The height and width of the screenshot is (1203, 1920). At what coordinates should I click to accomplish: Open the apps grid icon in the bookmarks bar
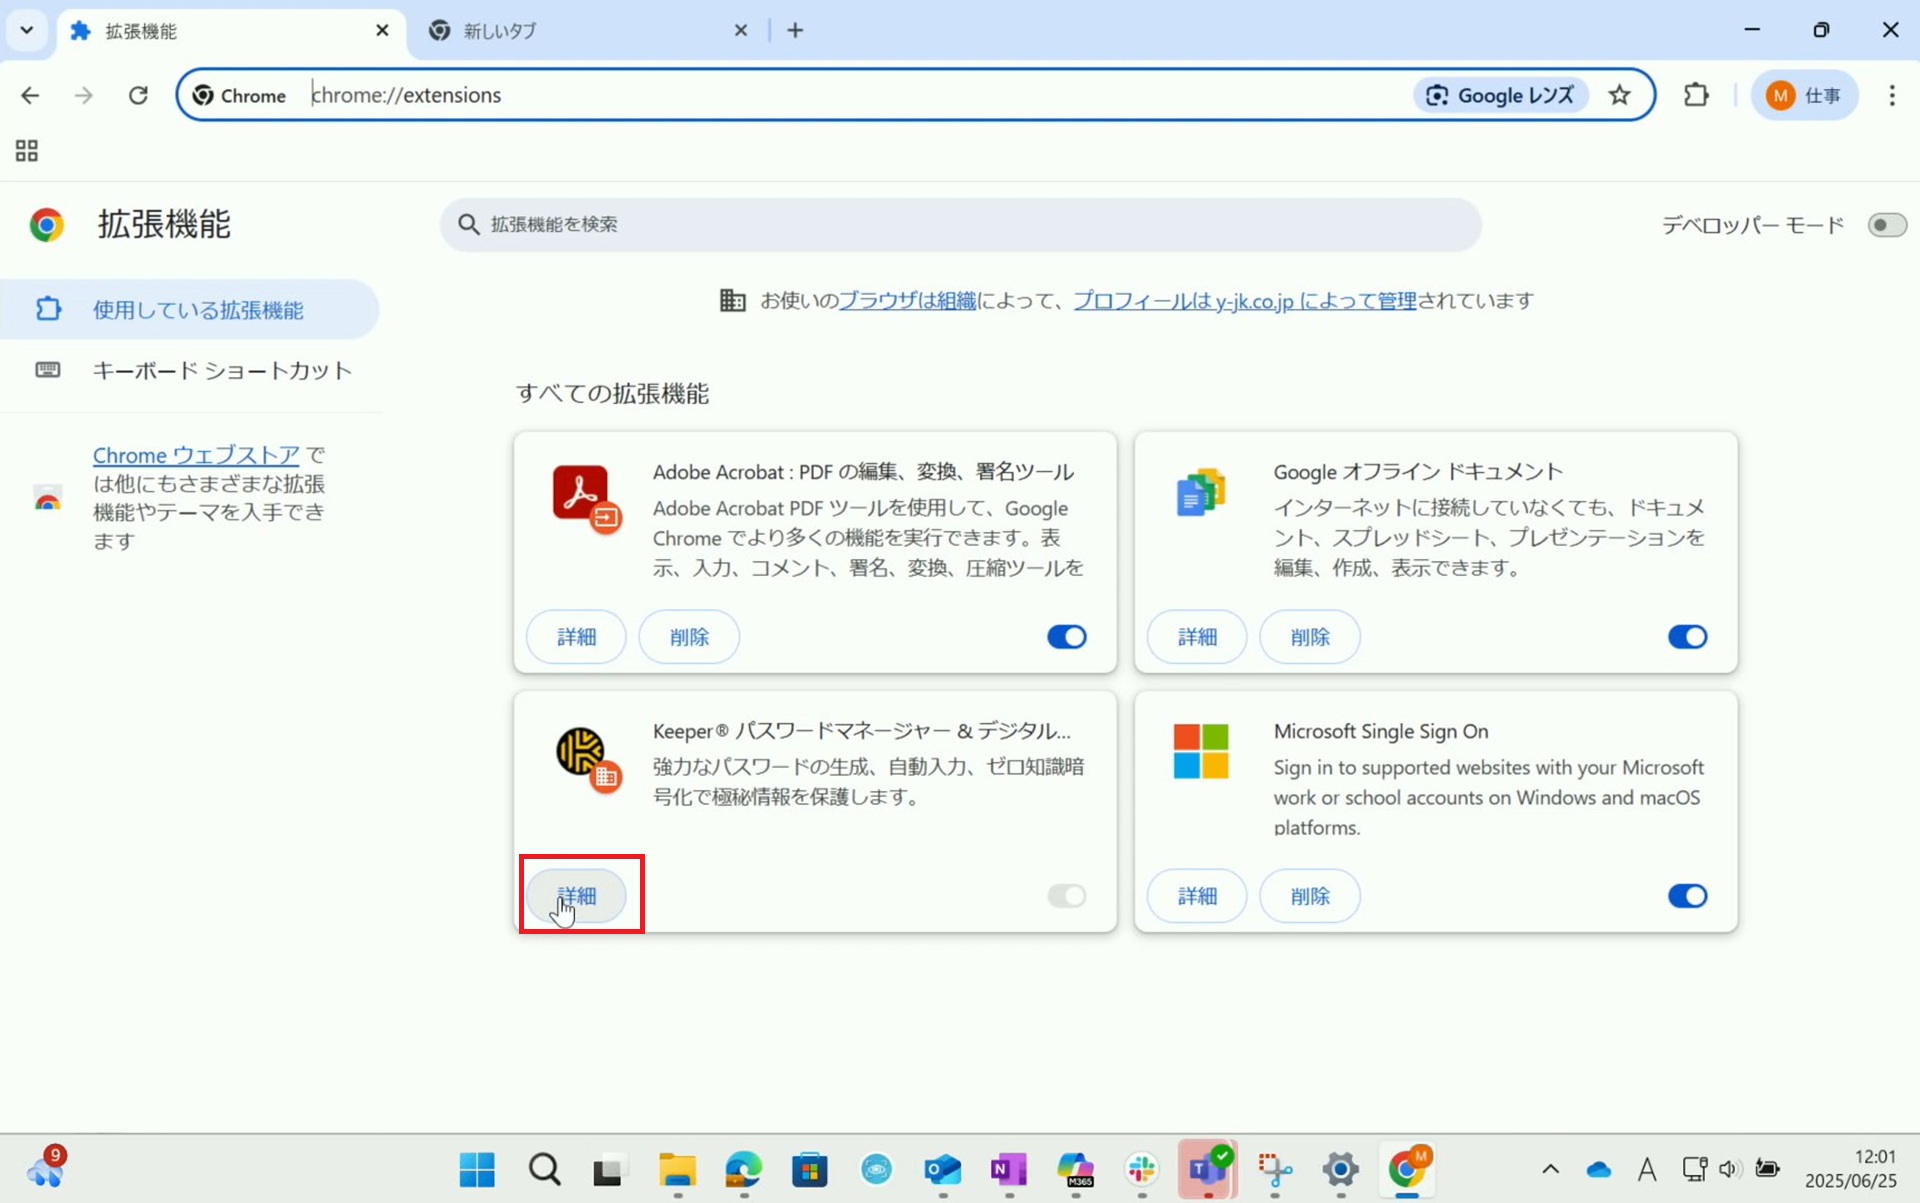(27, 151)
